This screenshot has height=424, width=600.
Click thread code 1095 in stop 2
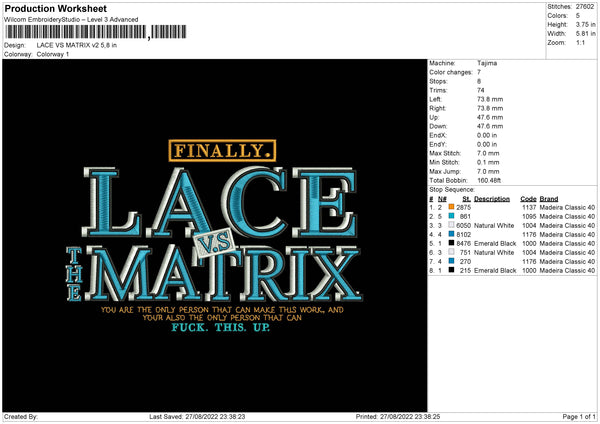click(529, 217)
